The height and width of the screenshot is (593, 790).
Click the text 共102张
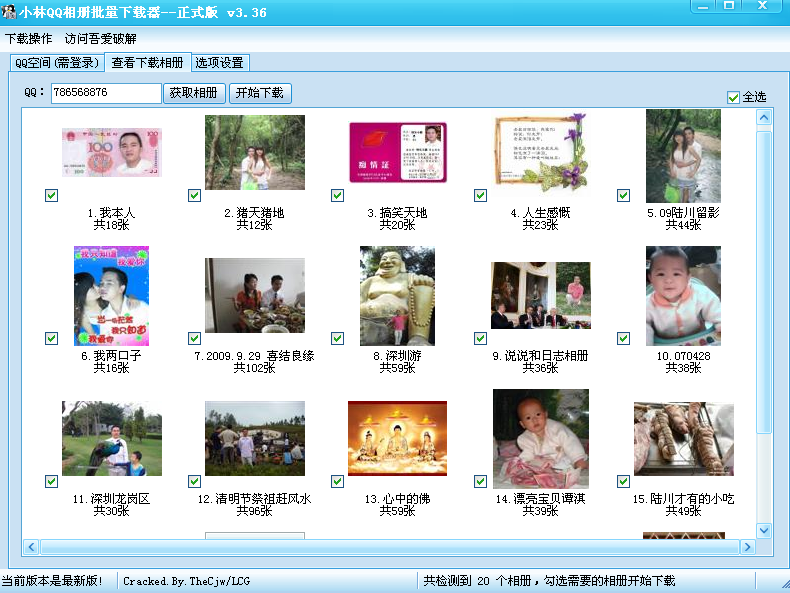254,368
